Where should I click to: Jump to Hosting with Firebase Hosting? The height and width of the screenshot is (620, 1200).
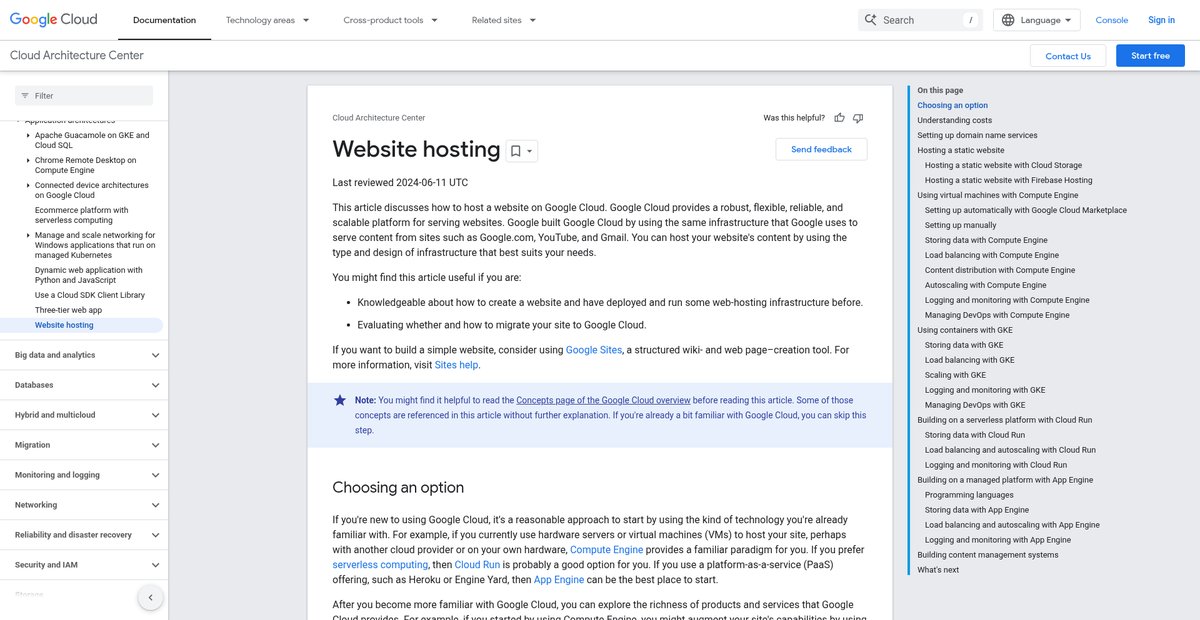[x=1008, y=180]
